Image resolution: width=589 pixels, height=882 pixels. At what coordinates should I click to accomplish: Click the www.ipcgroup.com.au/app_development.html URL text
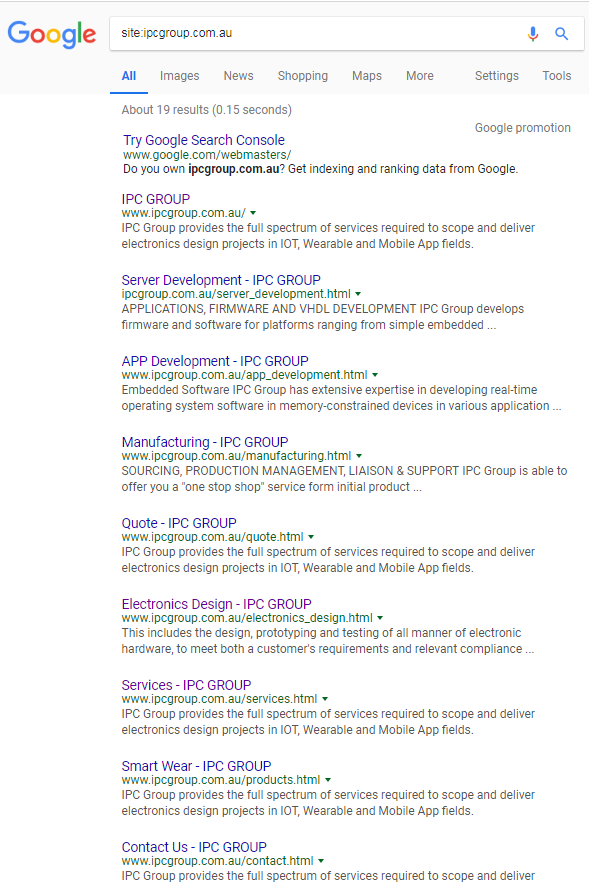[245, 375]
